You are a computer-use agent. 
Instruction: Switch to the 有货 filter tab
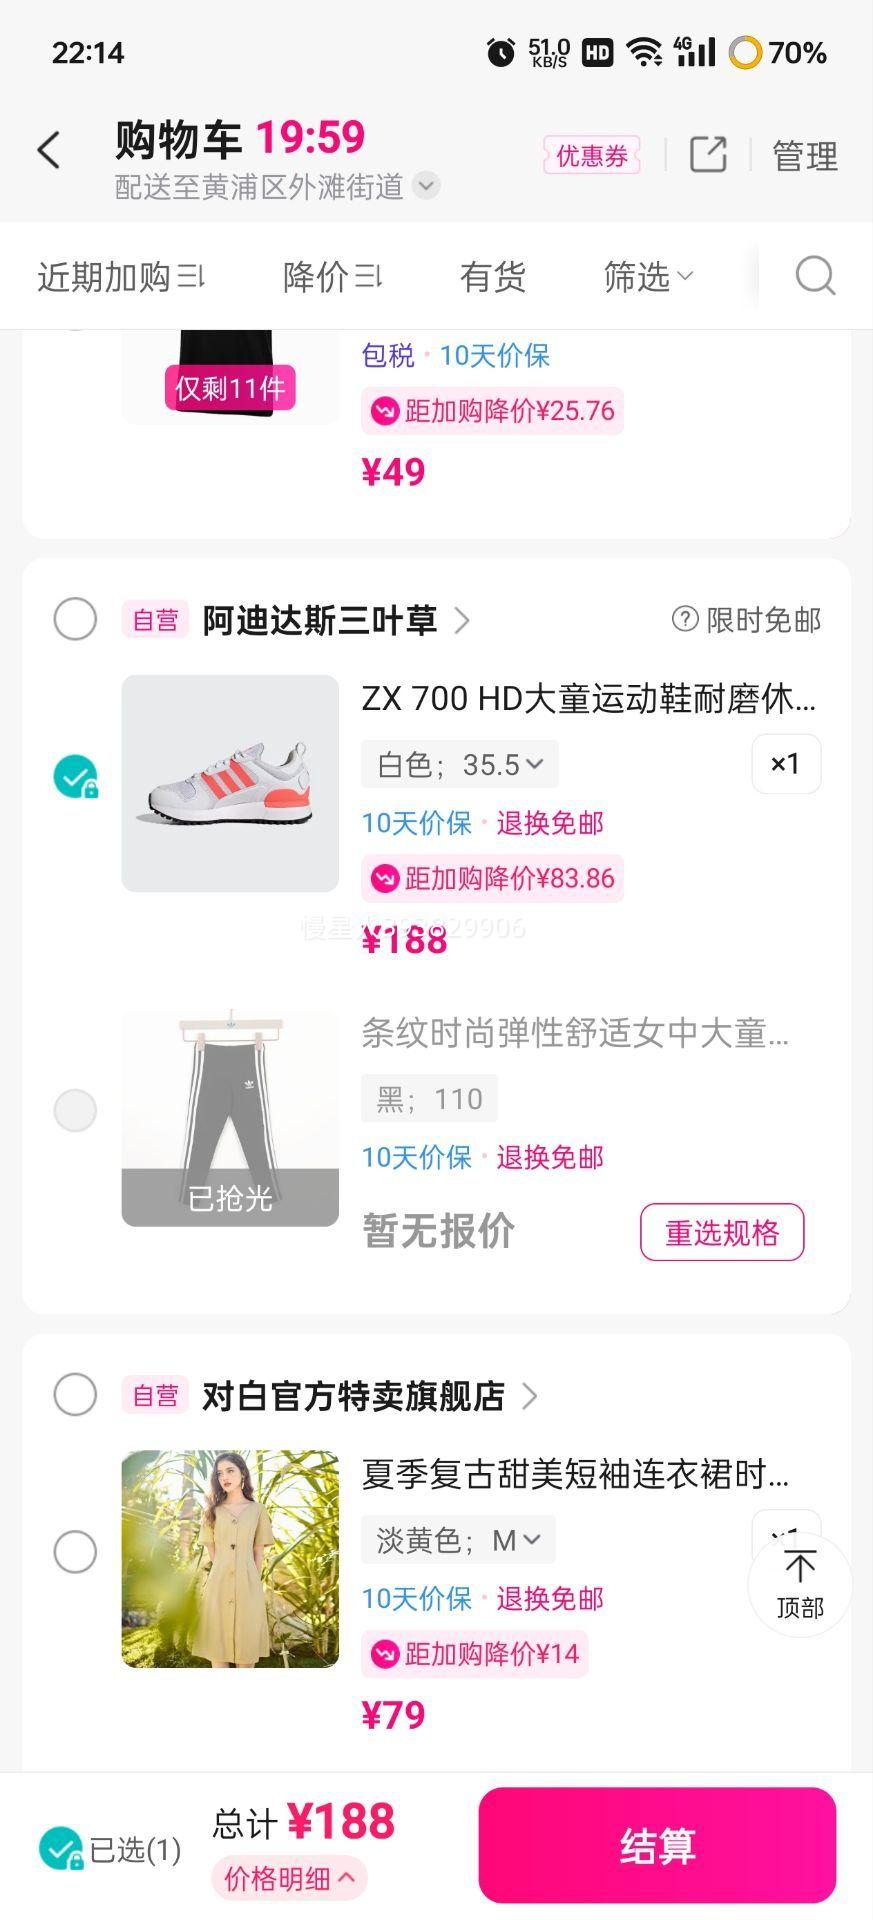tap(493, 277)
